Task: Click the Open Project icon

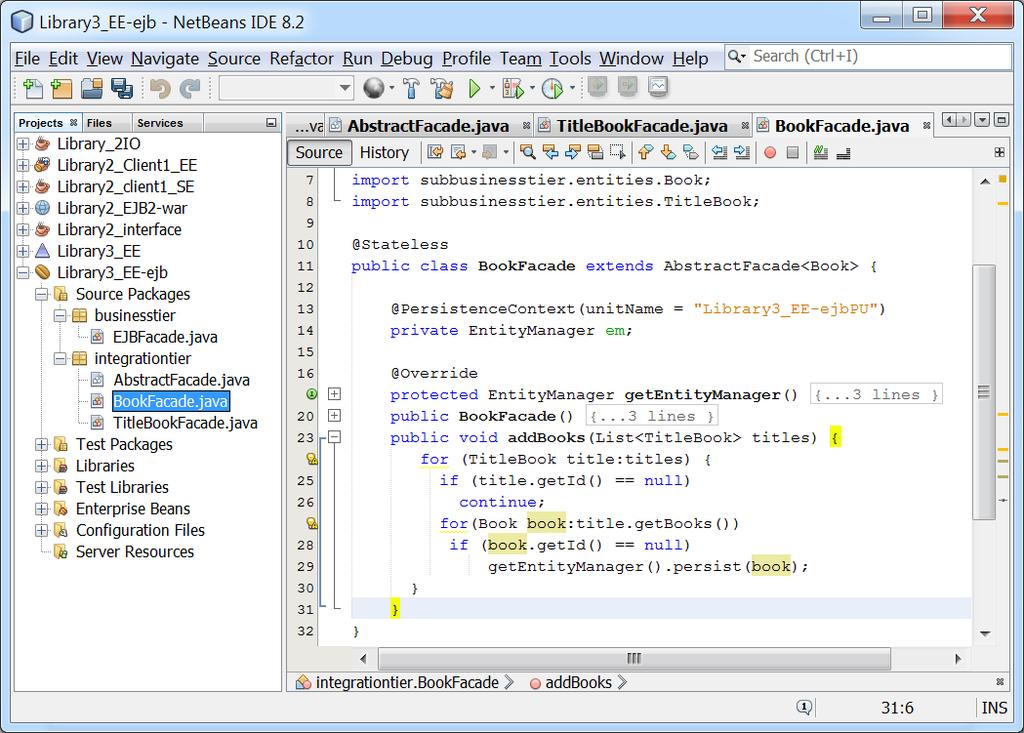Action: pos(91,88)
